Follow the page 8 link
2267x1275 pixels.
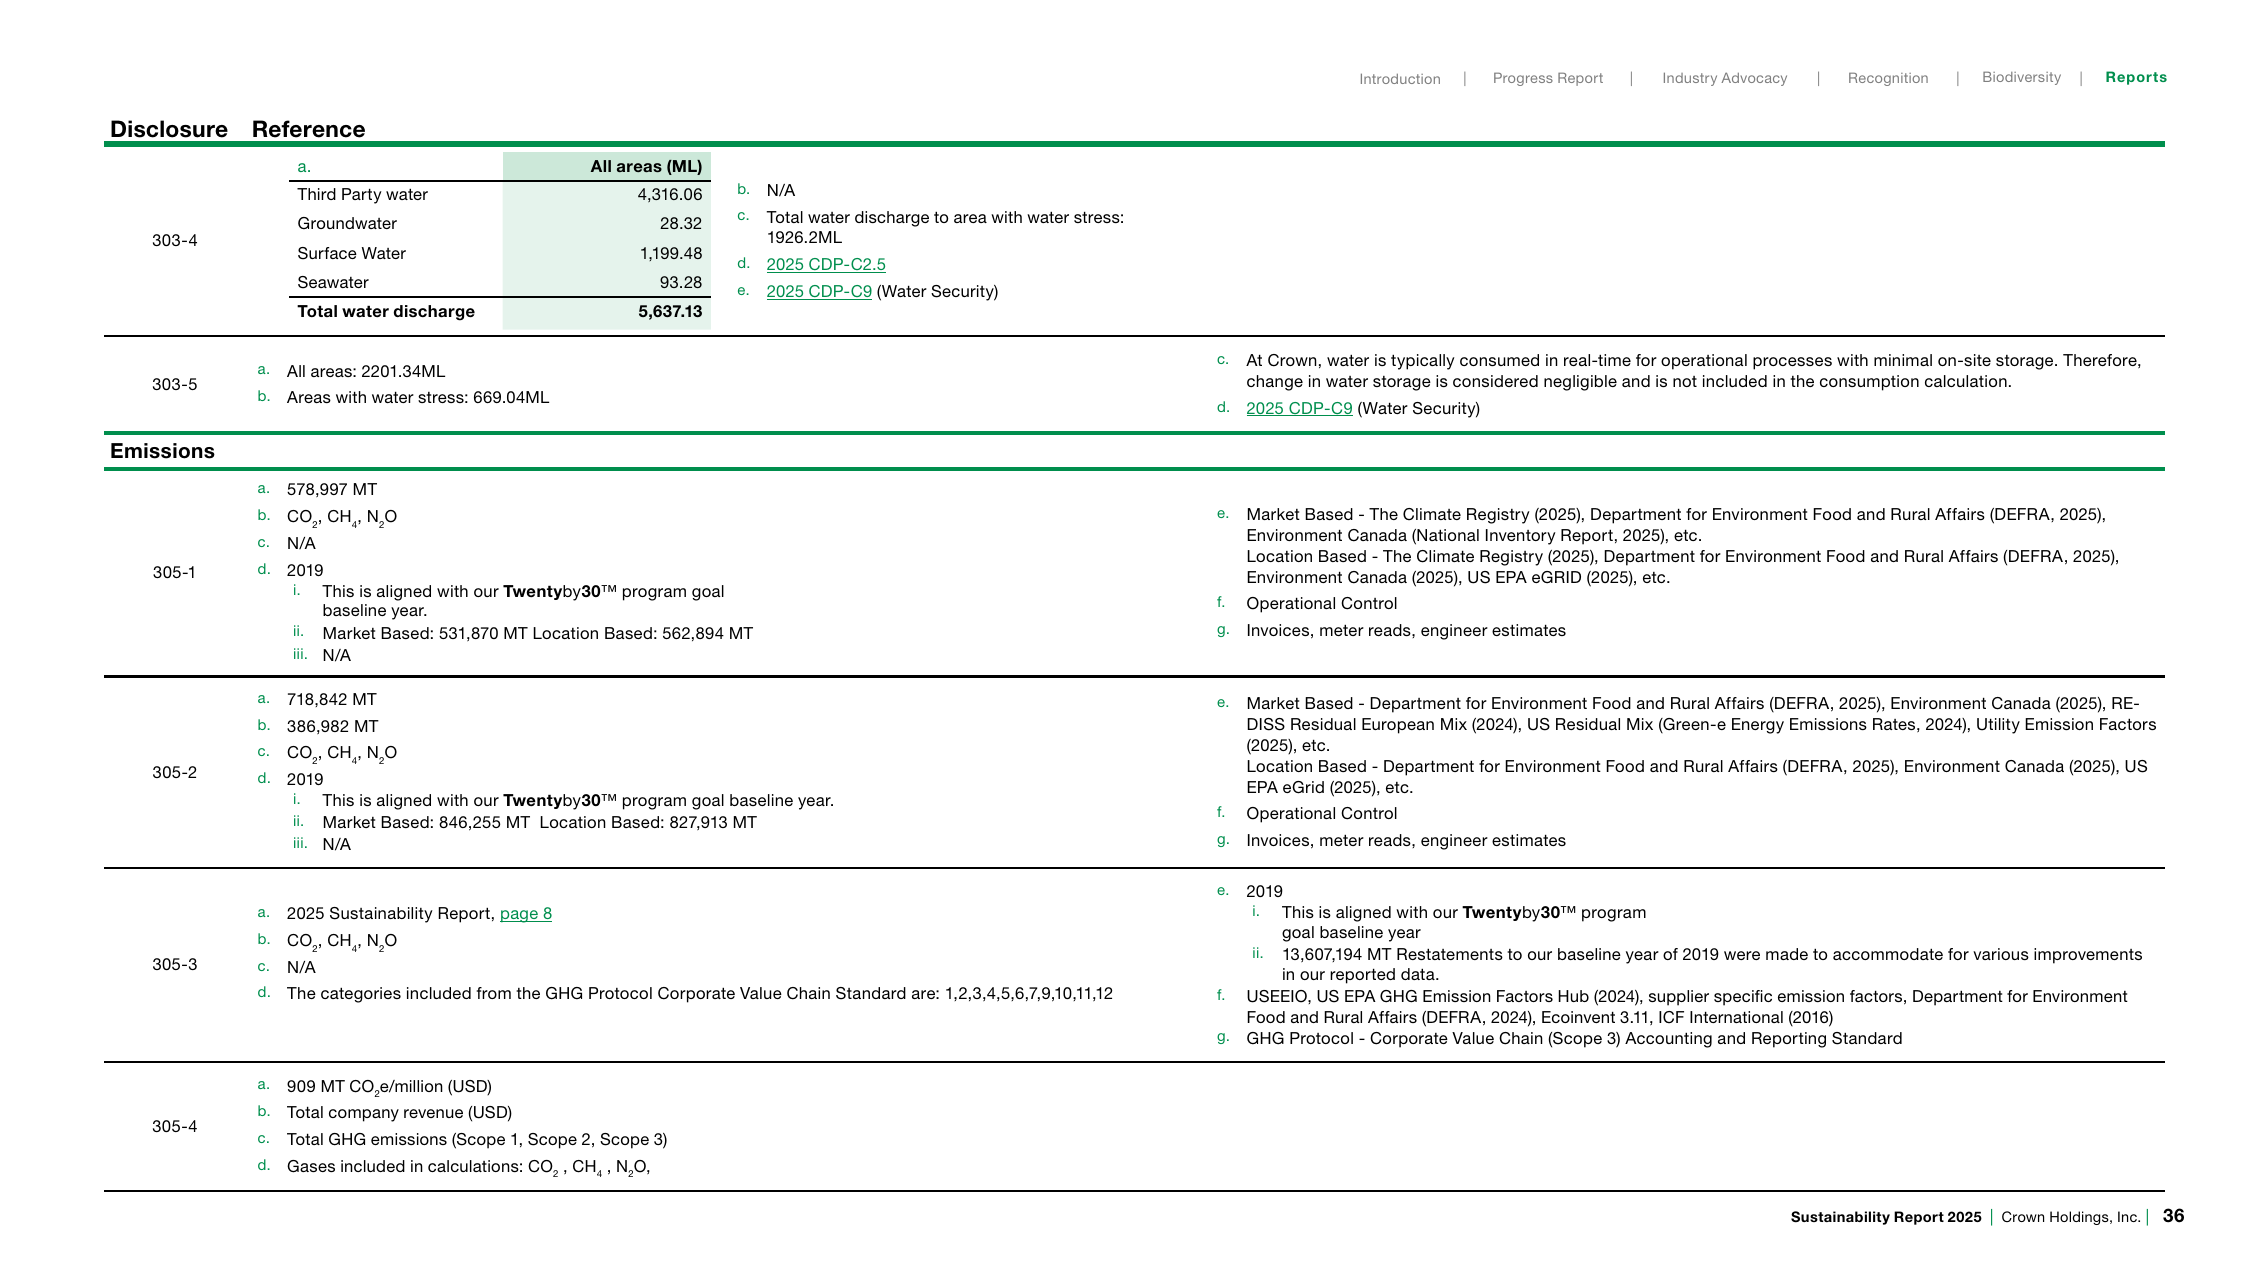526,913
